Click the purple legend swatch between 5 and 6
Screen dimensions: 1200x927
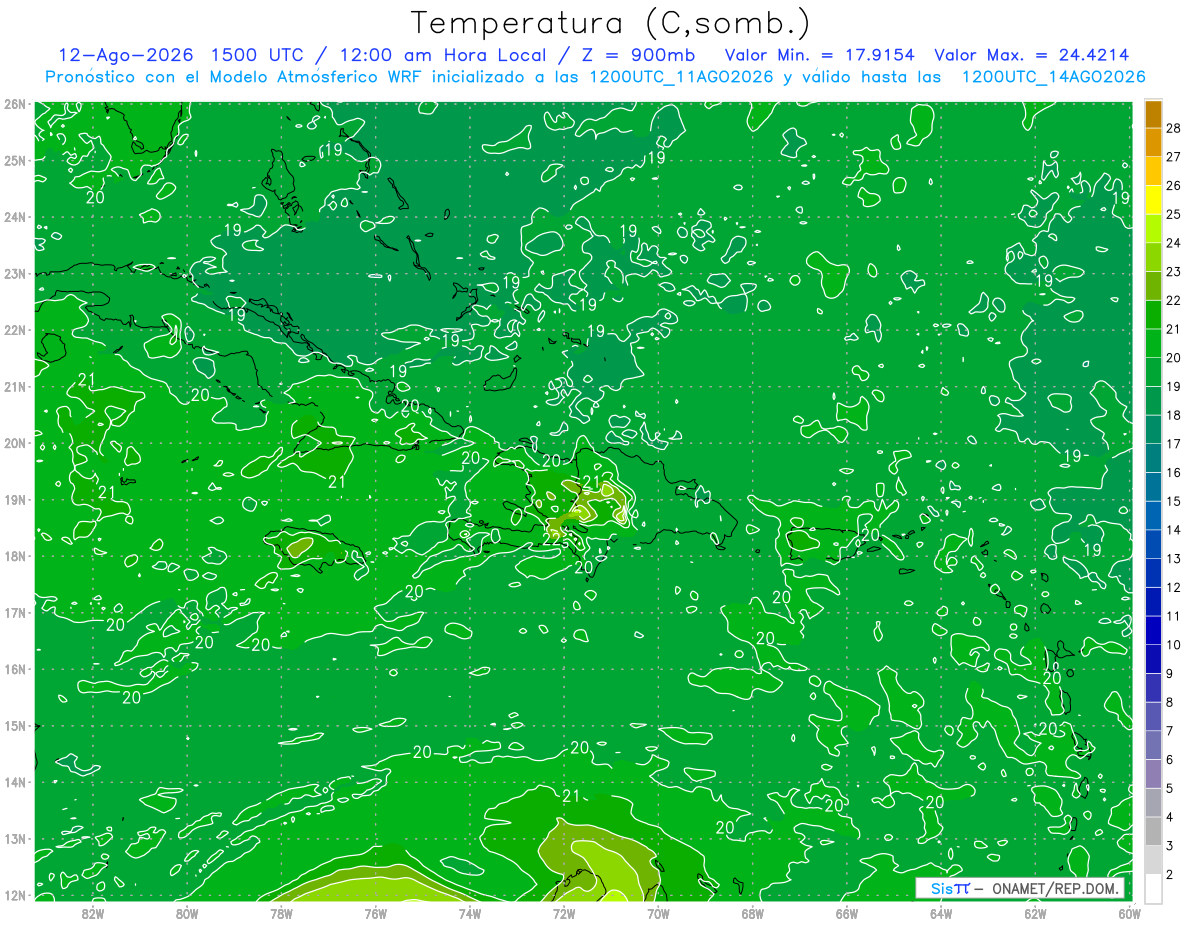pos(1153,774)
